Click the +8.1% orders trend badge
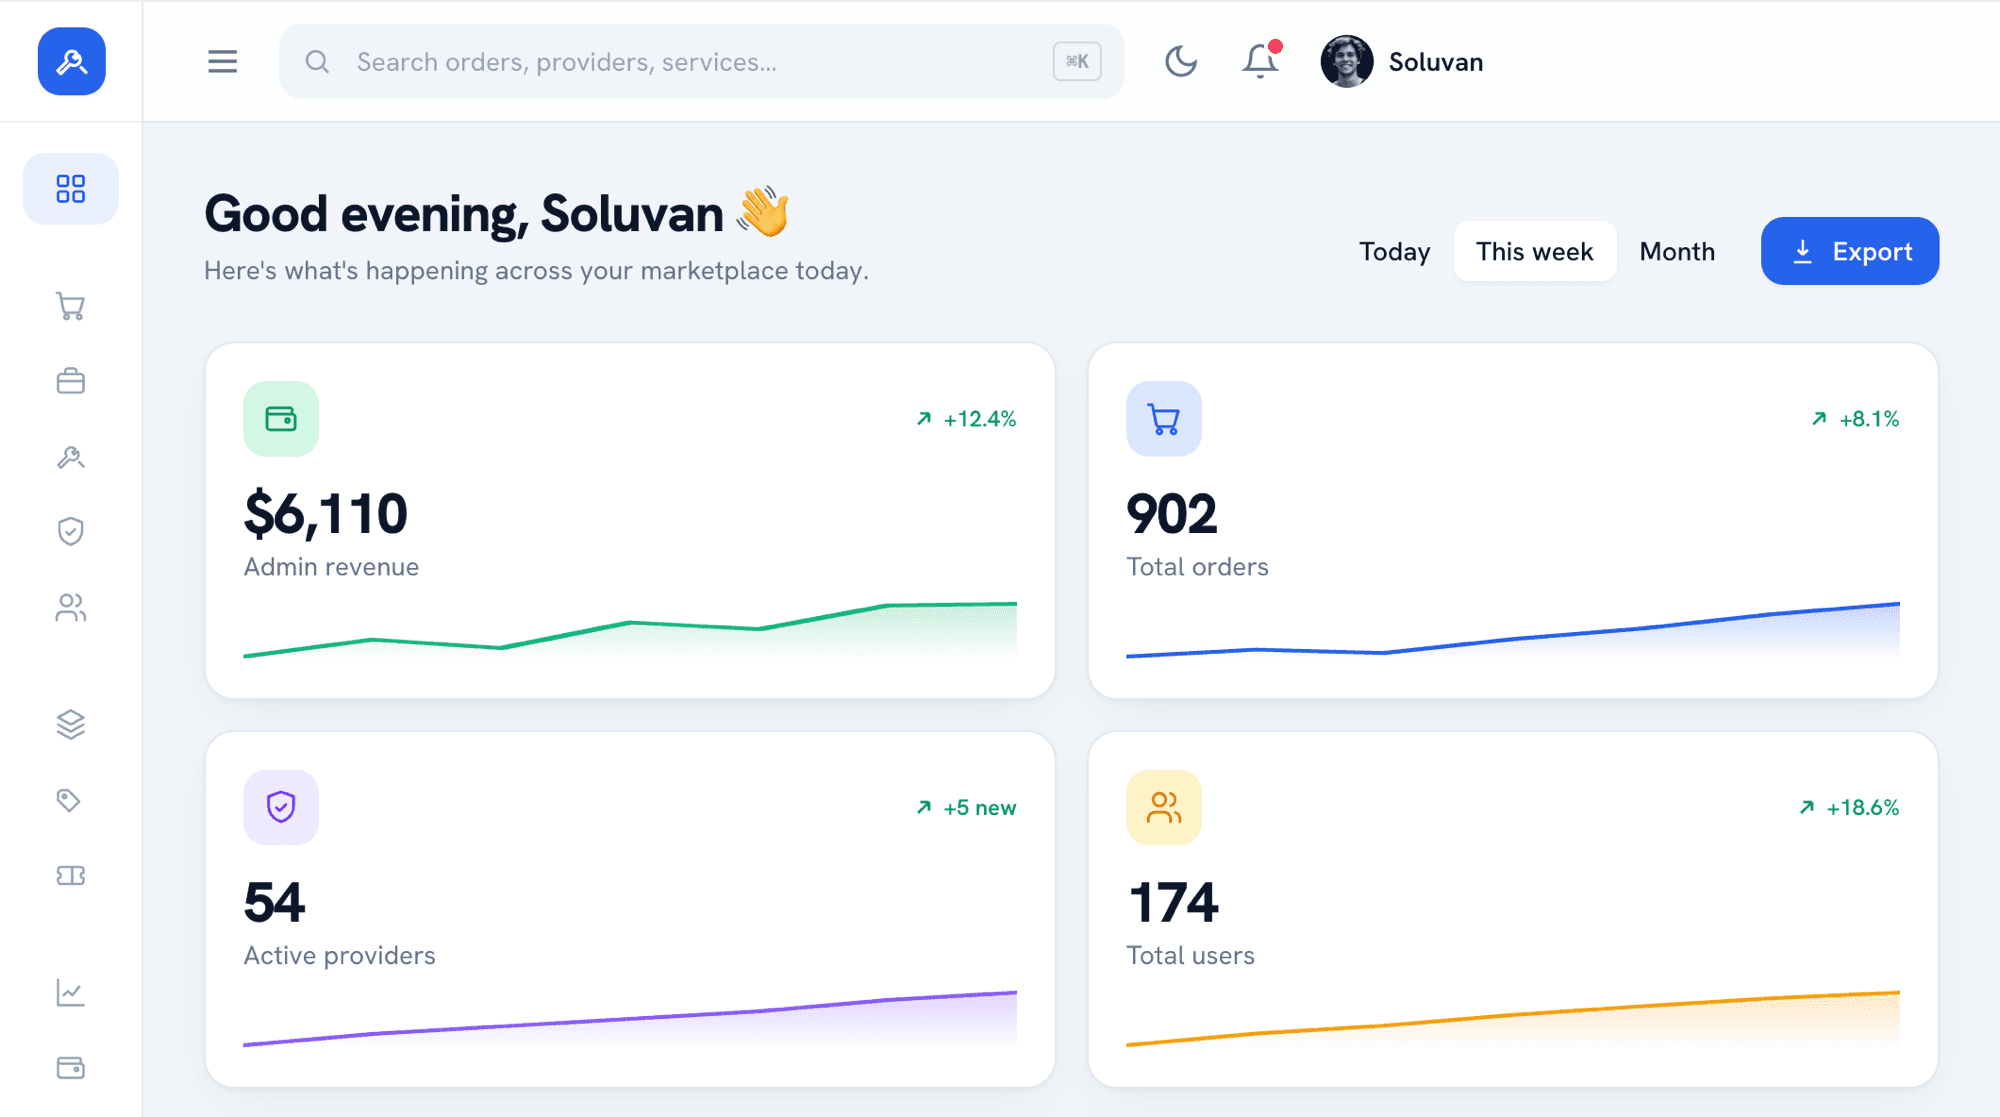The width and height of the screenshot is (2000, 1117). 1855,419
